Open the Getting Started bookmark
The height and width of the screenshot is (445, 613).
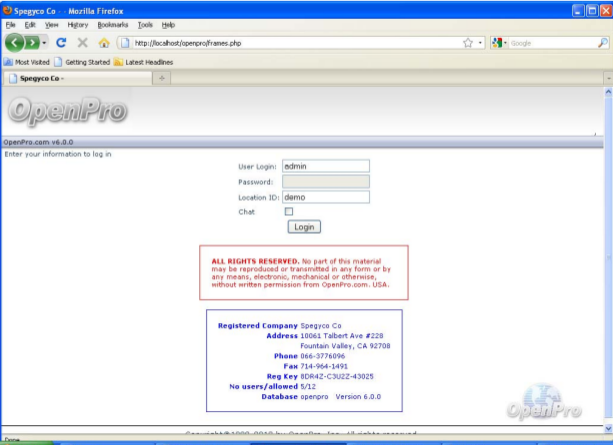83,61
